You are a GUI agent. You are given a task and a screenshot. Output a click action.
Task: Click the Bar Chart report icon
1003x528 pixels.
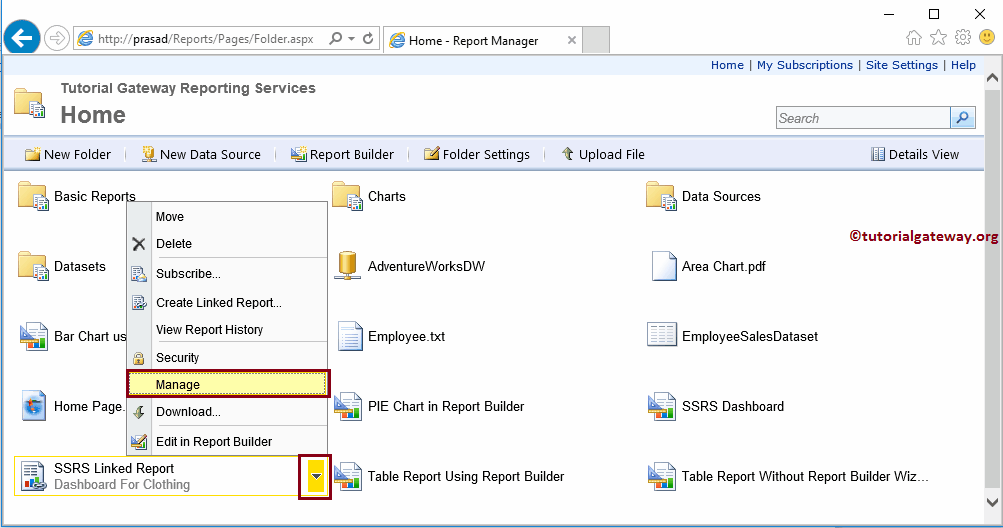33,337
